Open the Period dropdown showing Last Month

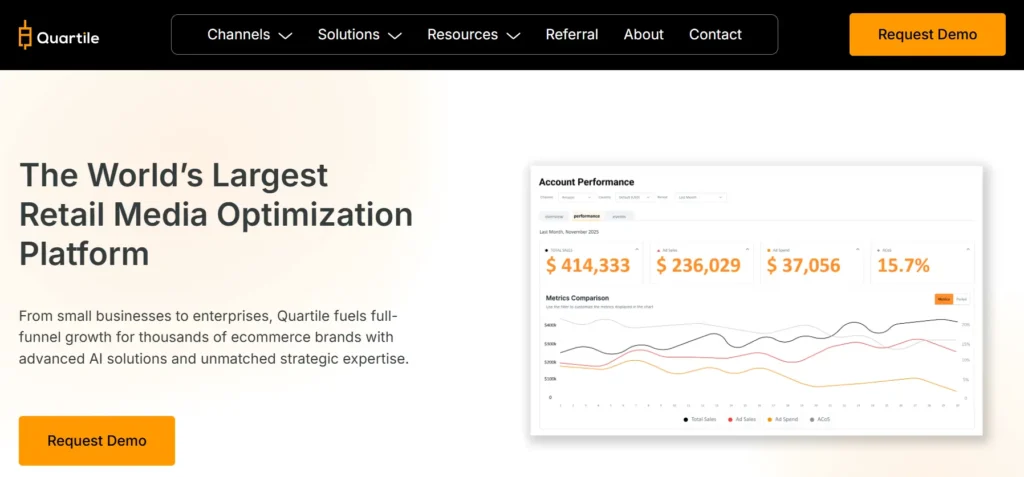pyautogui.click(x=700, y=197)
